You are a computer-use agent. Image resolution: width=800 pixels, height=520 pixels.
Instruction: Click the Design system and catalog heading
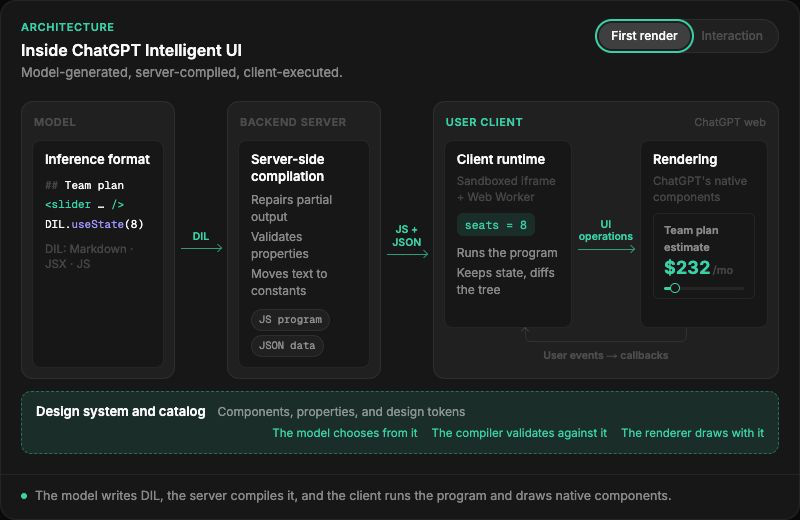tap(120, 411)
